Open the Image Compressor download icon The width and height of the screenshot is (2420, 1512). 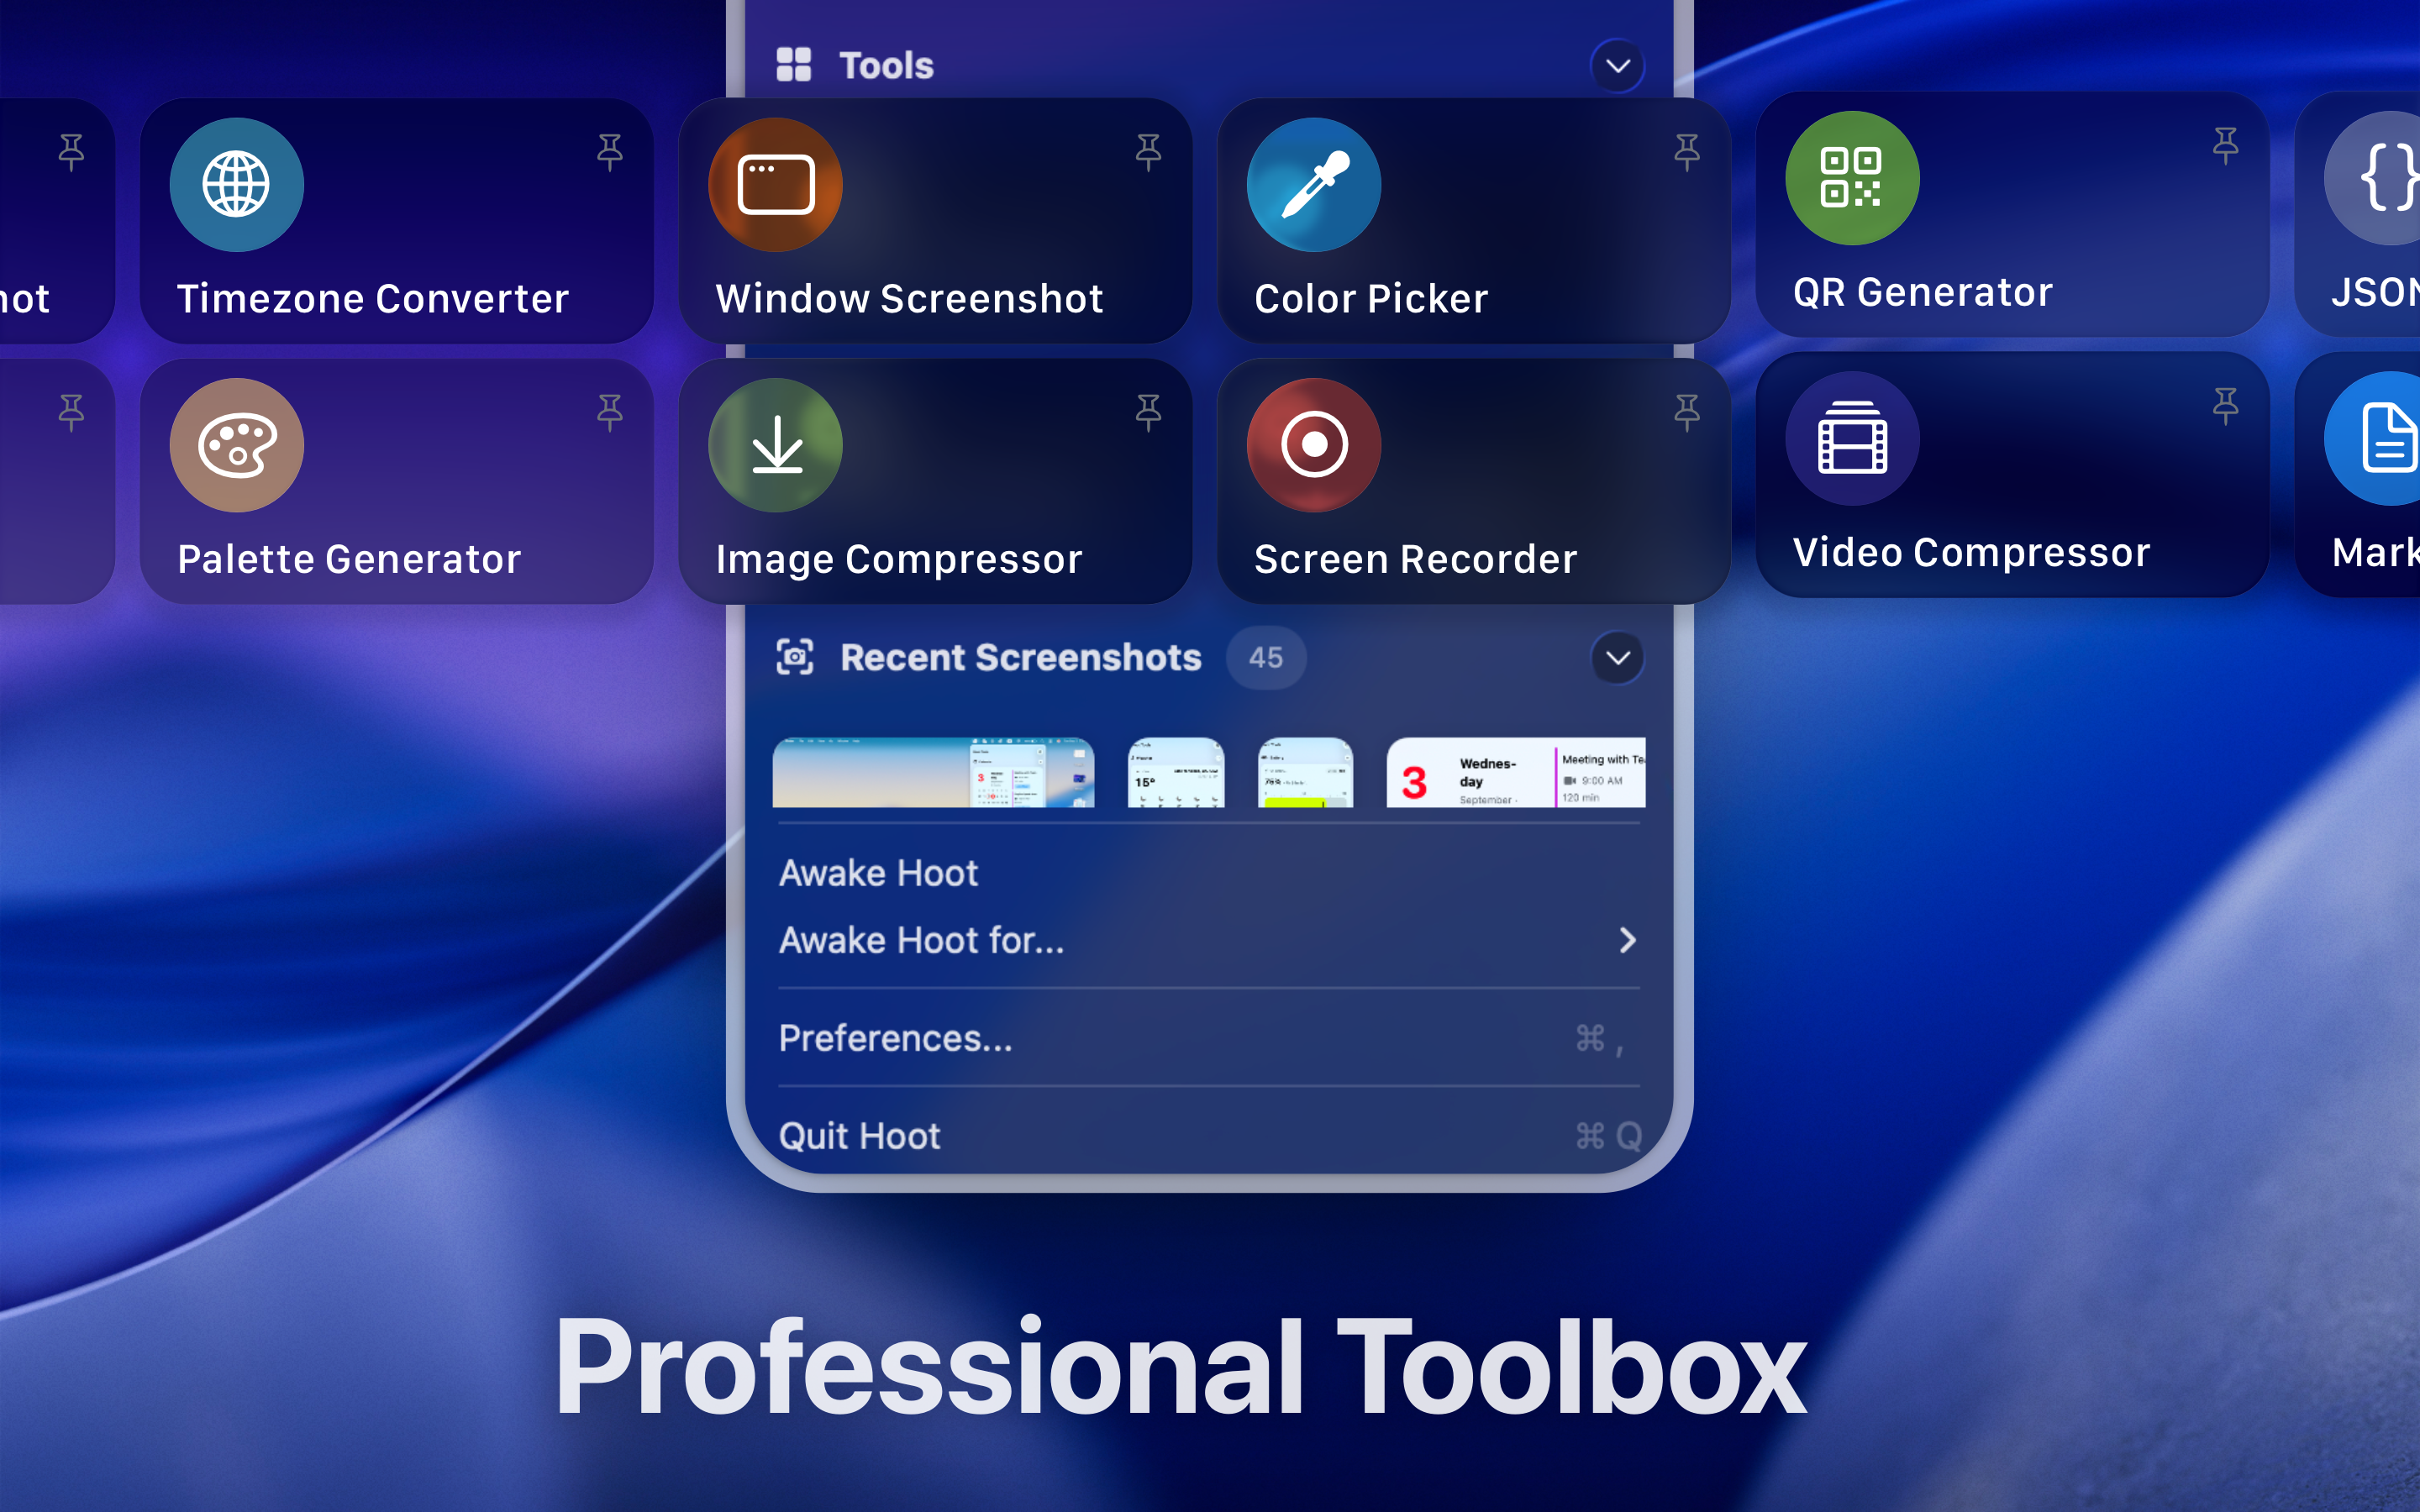[775, 445]
